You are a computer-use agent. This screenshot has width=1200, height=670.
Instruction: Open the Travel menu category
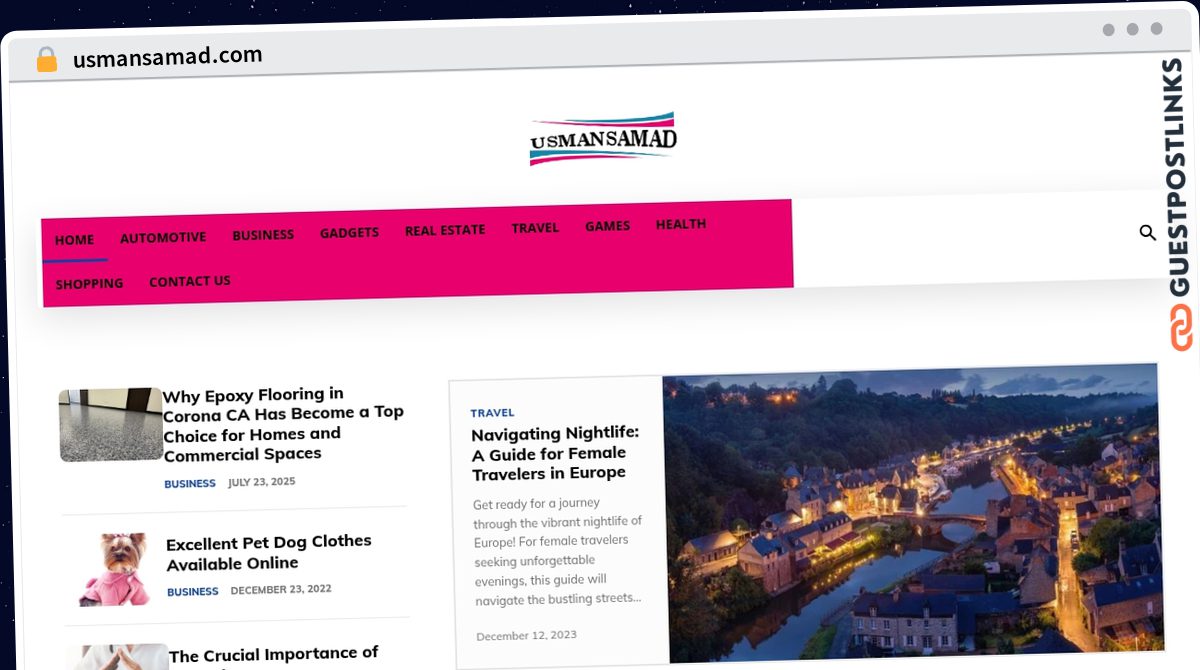pyautogui.click(x=535, y=228)
